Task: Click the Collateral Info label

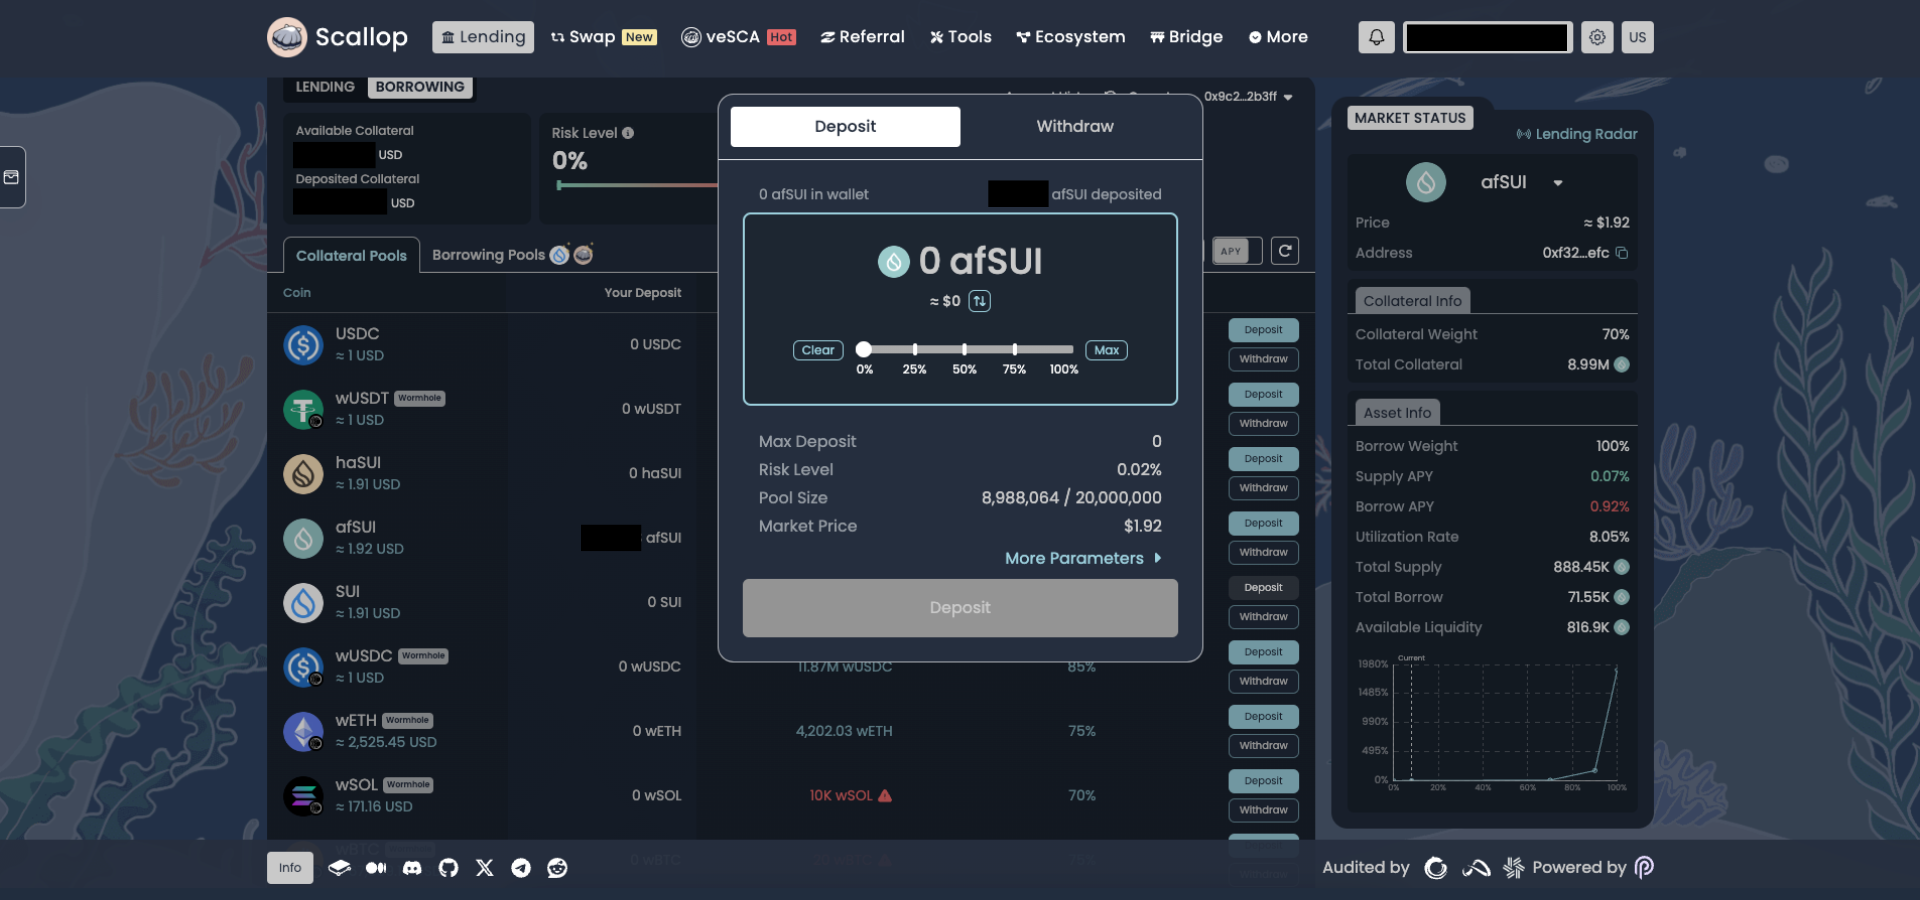Action: tap(1412, 301)
